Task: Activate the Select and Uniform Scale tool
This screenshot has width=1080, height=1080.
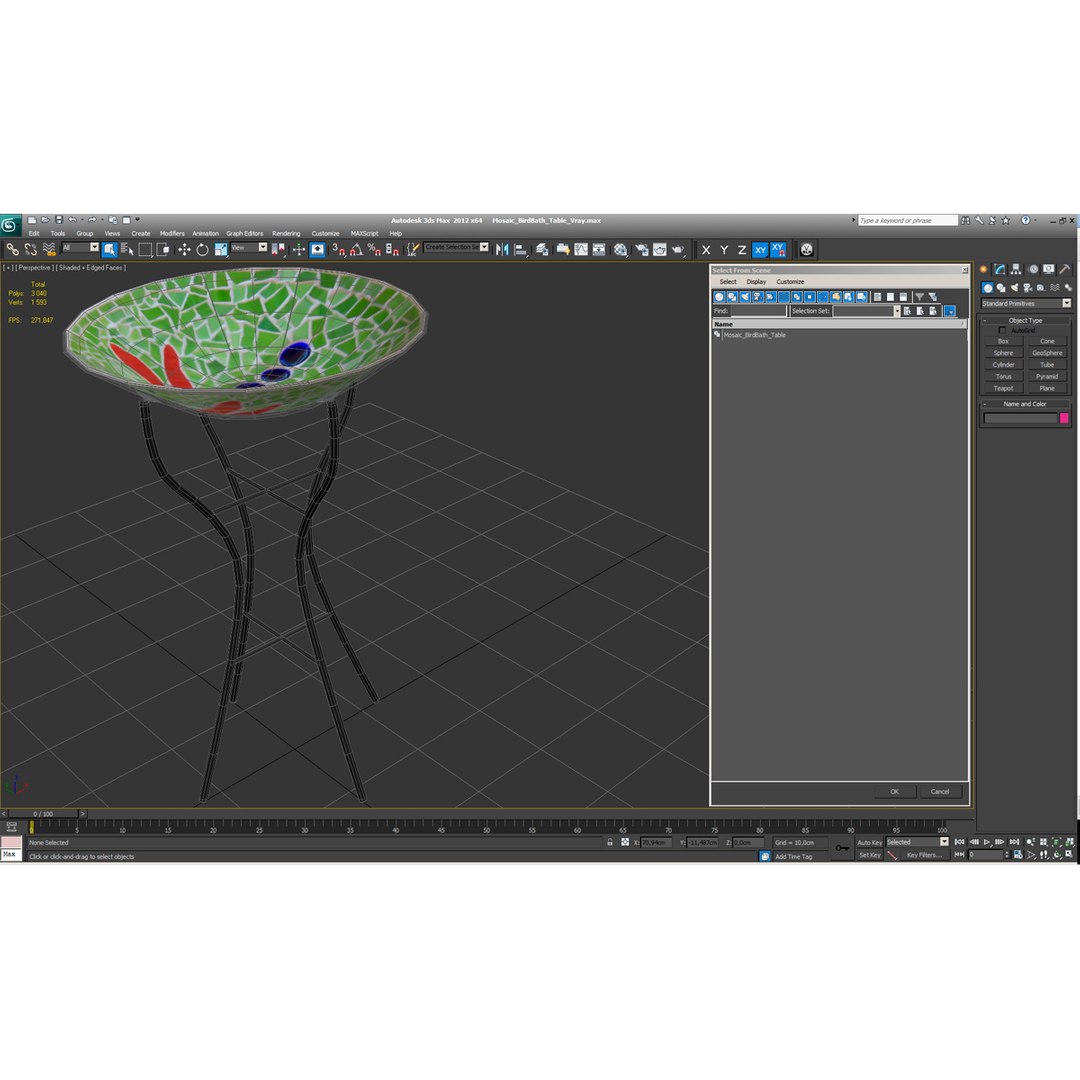Action: 220,250
